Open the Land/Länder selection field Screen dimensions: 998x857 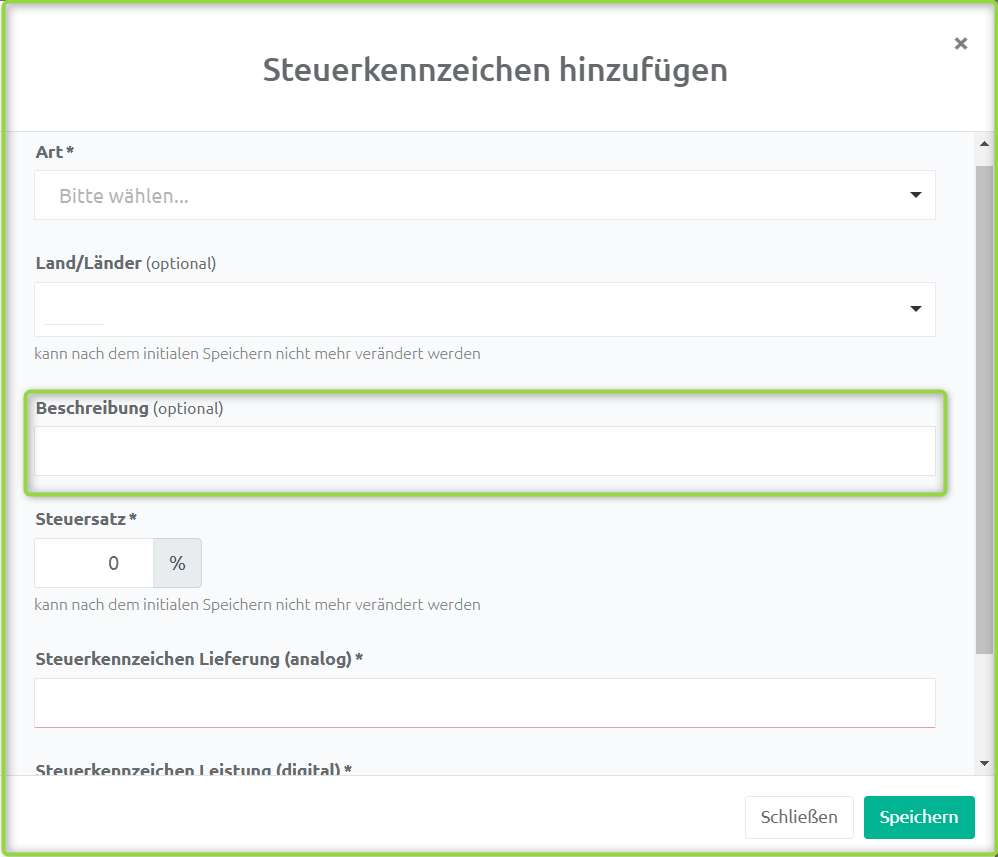pos(470,309)
